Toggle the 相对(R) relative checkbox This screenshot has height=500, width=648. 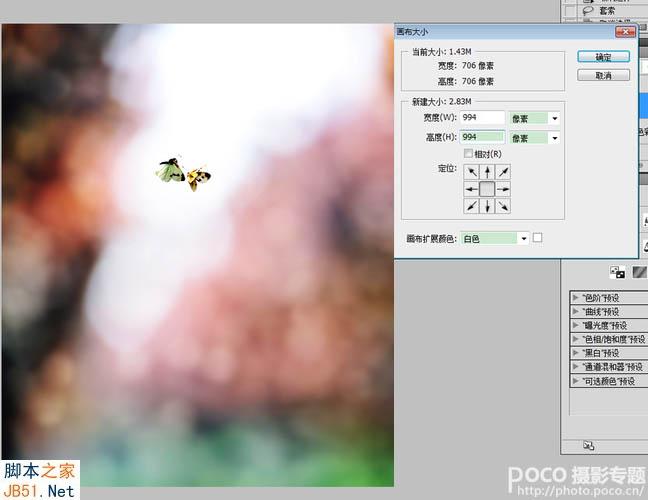[x=468, y=154]
